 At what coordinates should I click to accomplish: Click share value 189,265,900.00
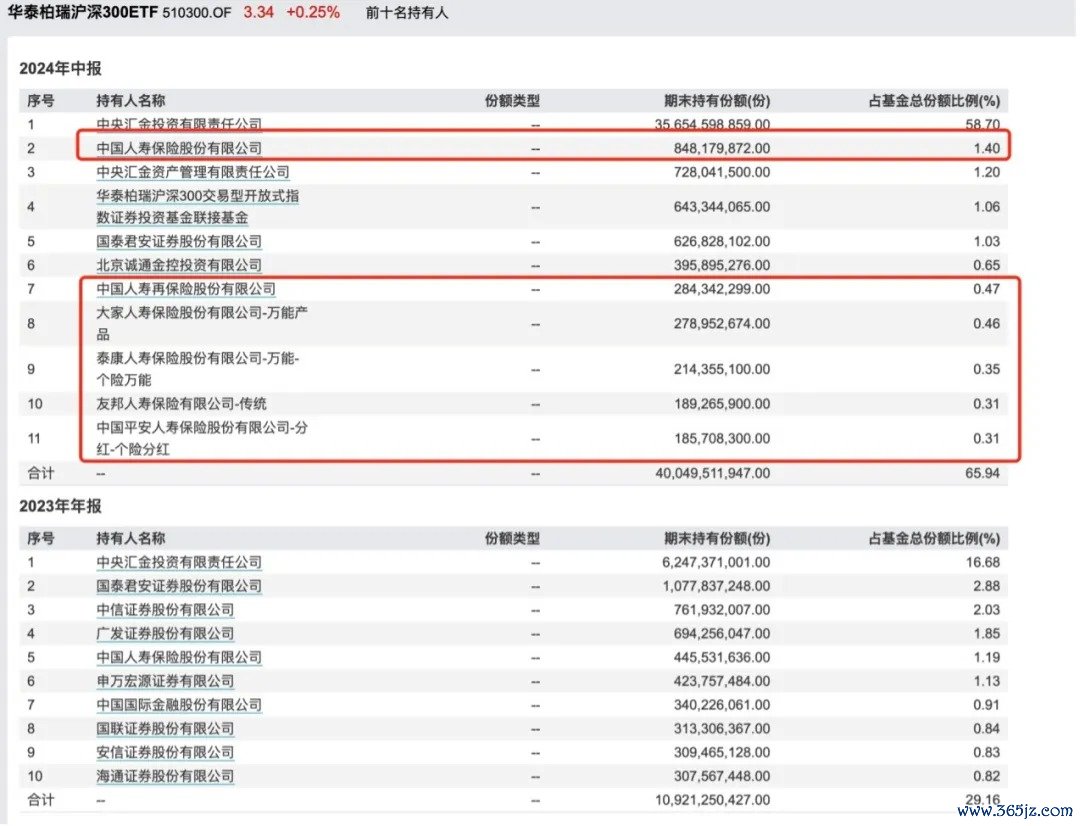pyautogui.click(x=722, y=404)
